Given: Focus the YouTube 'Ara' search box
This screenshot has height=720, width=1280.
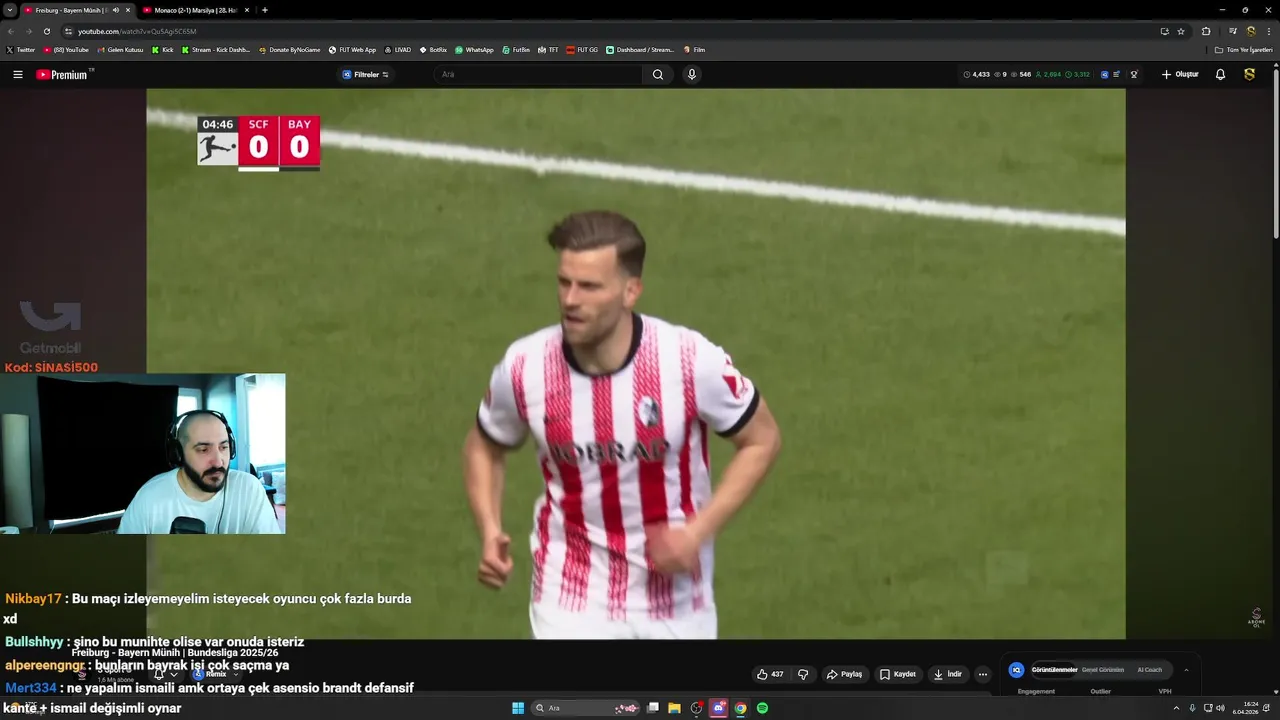Looking at the screenshot, I should (540, 75).
